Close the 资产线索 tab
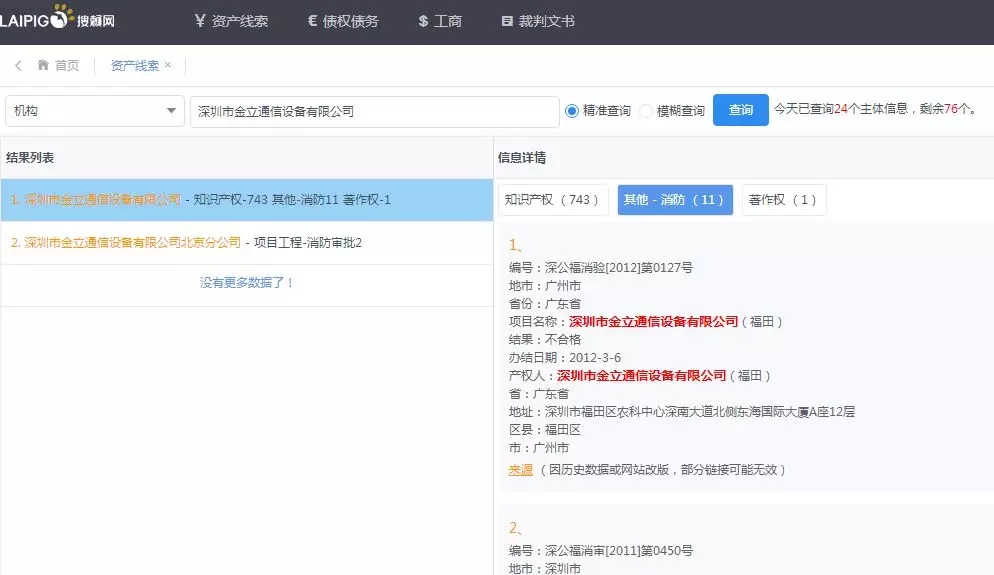The height and width of the screenshot is (575, 994). point(167,65)
